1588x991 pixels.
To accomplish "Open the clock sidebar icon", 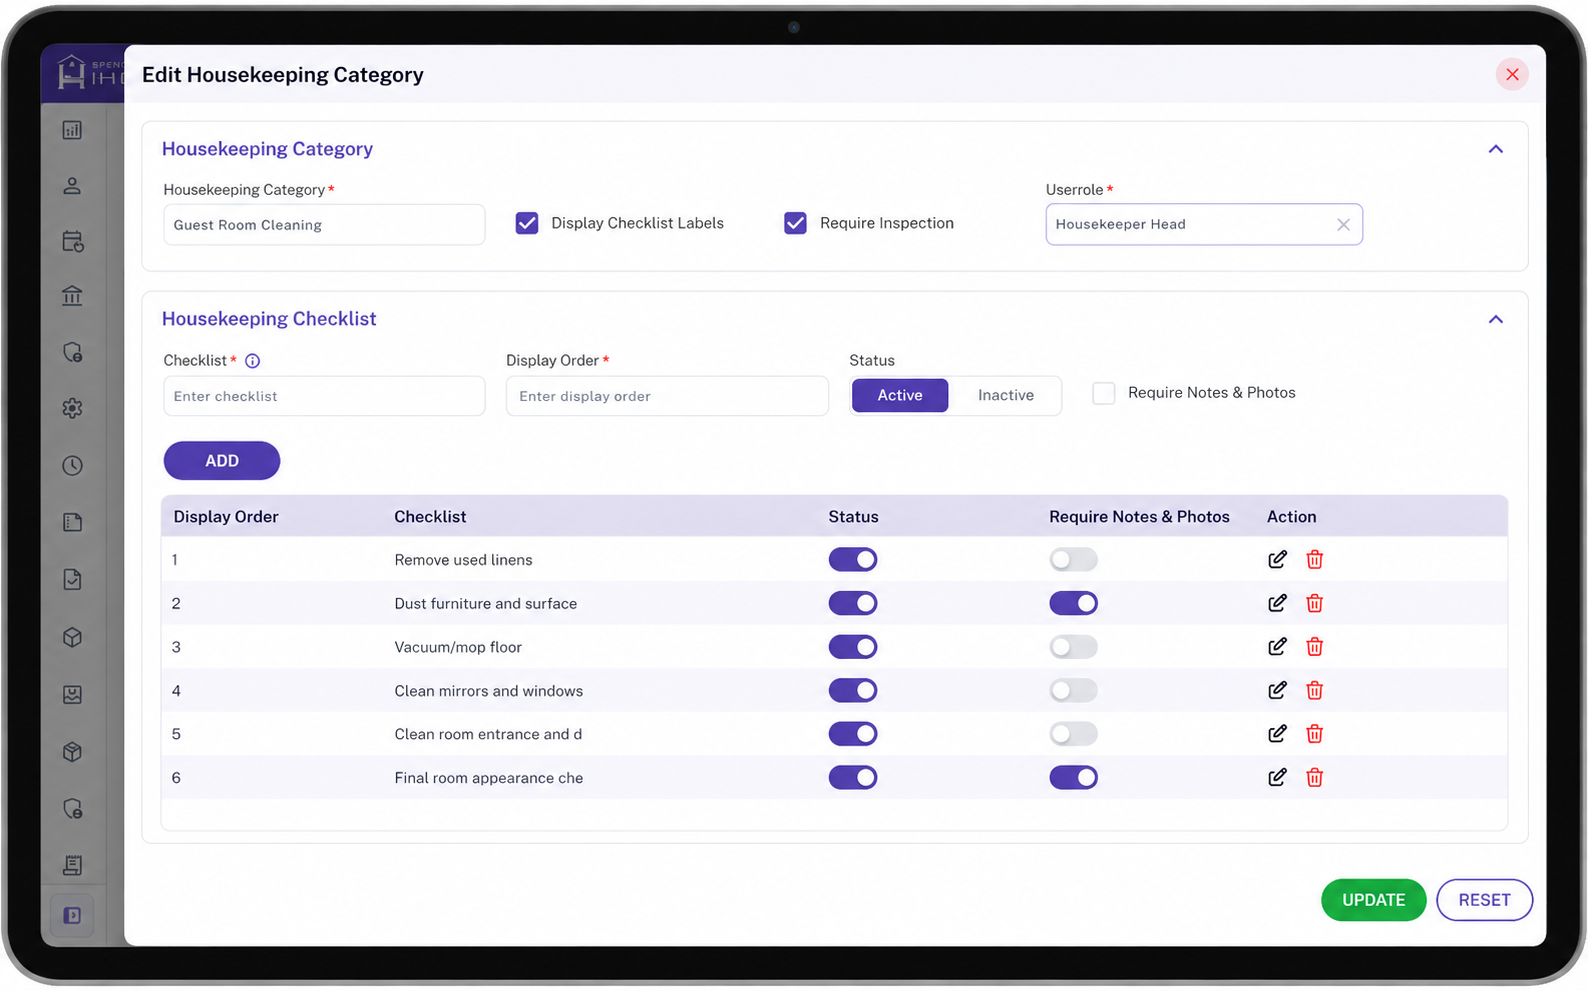I will pyautogui.click(x=72, y=466).
